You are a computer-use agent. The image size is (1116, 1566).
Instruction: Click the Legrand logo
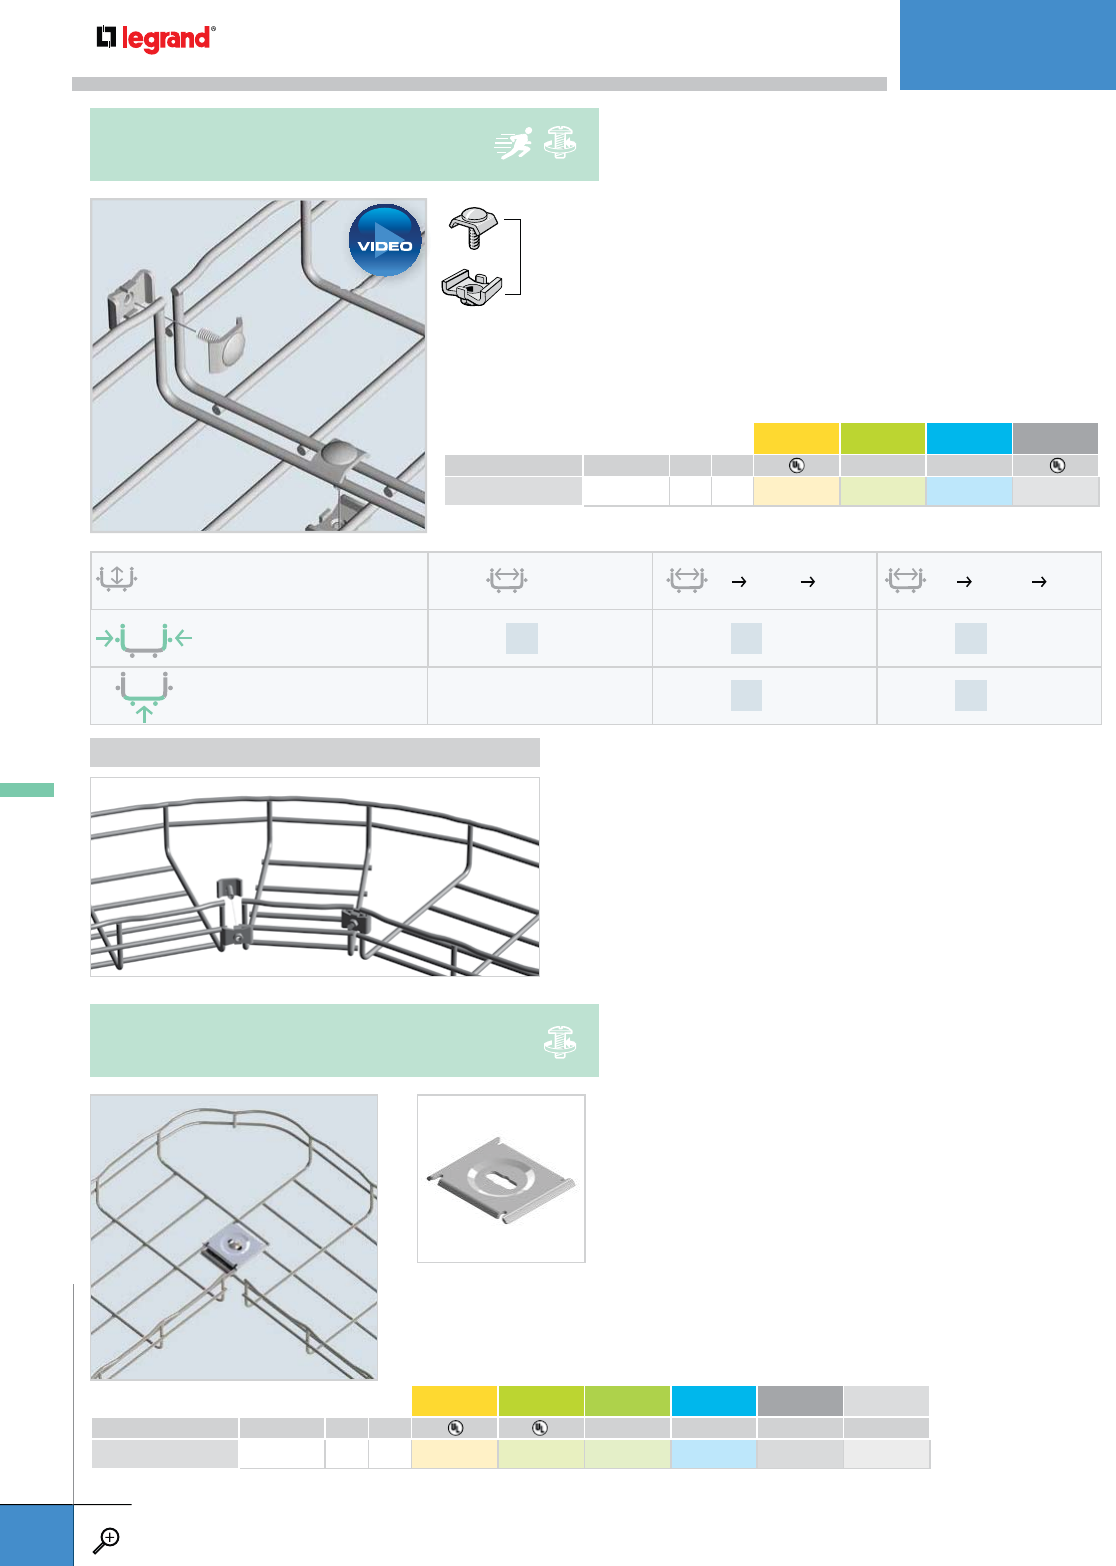(156, 39)
